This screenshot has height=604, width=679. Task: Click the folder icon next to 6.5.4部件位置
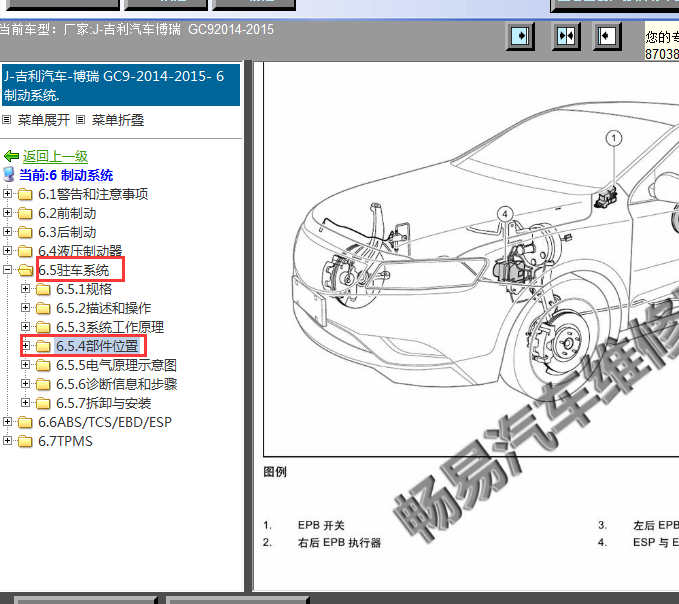(43, 346)
